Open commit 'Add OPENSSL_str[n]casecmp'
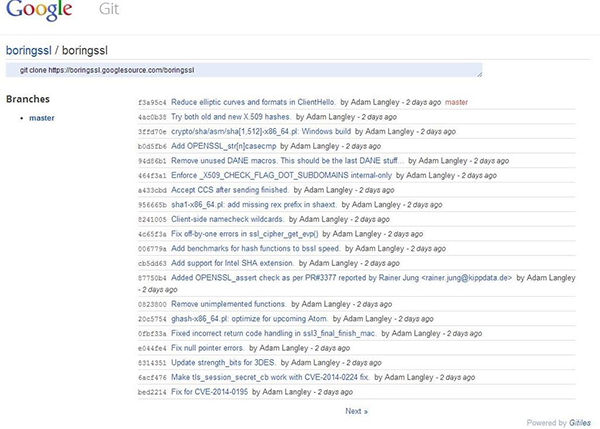Viewport: 600px width, 429px height. tap(223, 146)
